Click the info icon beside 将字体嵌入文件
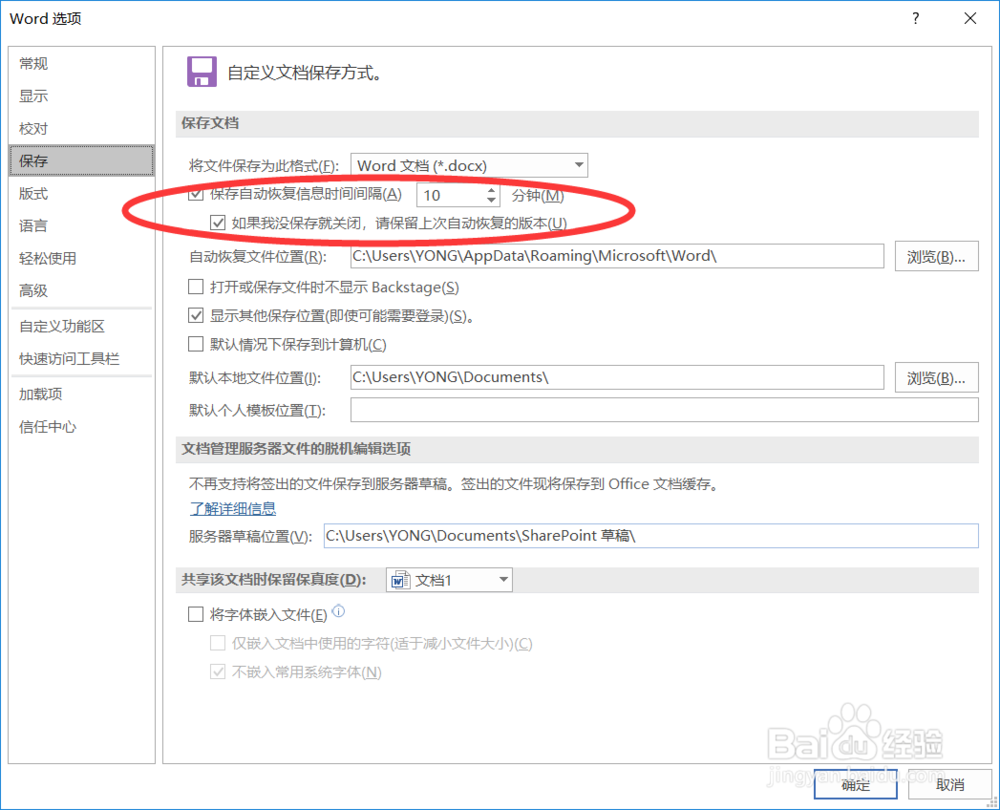Image resolution: width=1000 pixels, height=810 pixels. point(338,613)
